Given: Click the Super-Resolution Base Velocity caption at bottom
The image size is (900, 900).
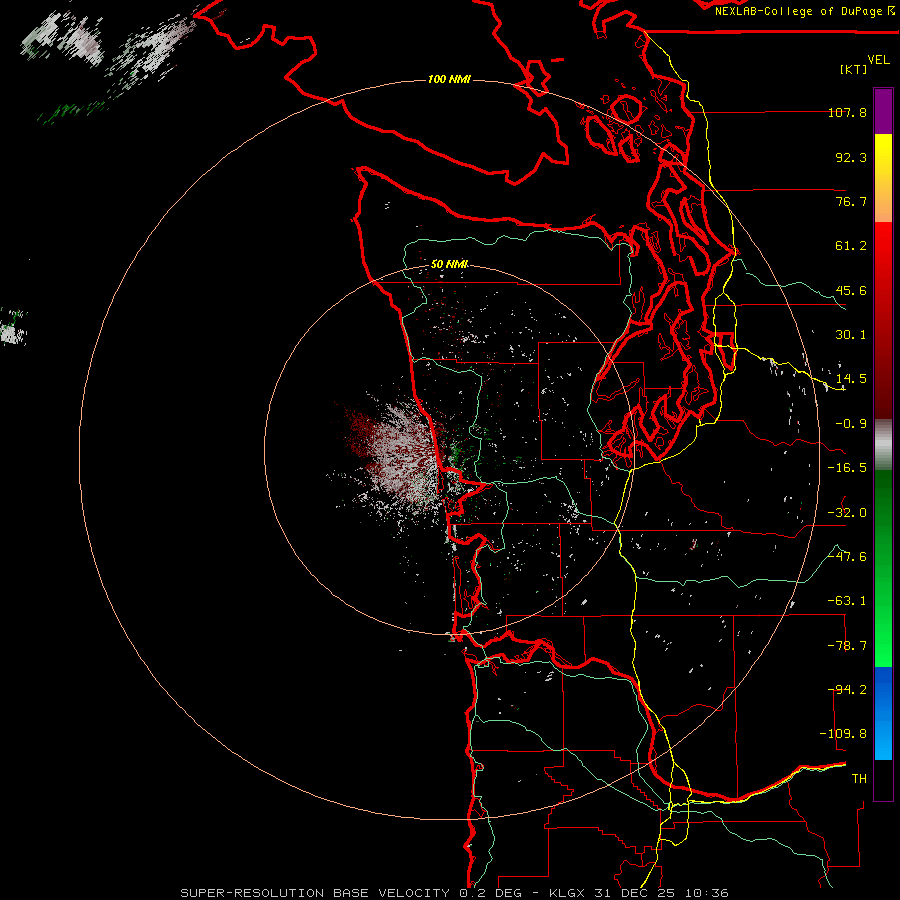Looking at the screenshot, I should [x=455, y=893].
